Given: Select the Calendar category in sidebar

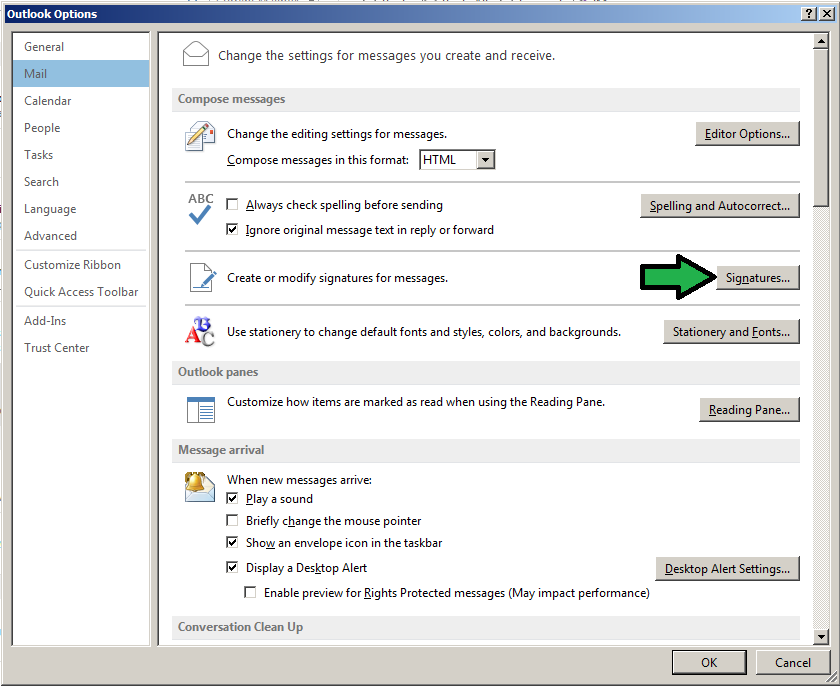Looking at the screenshot, I should point(48,101).
